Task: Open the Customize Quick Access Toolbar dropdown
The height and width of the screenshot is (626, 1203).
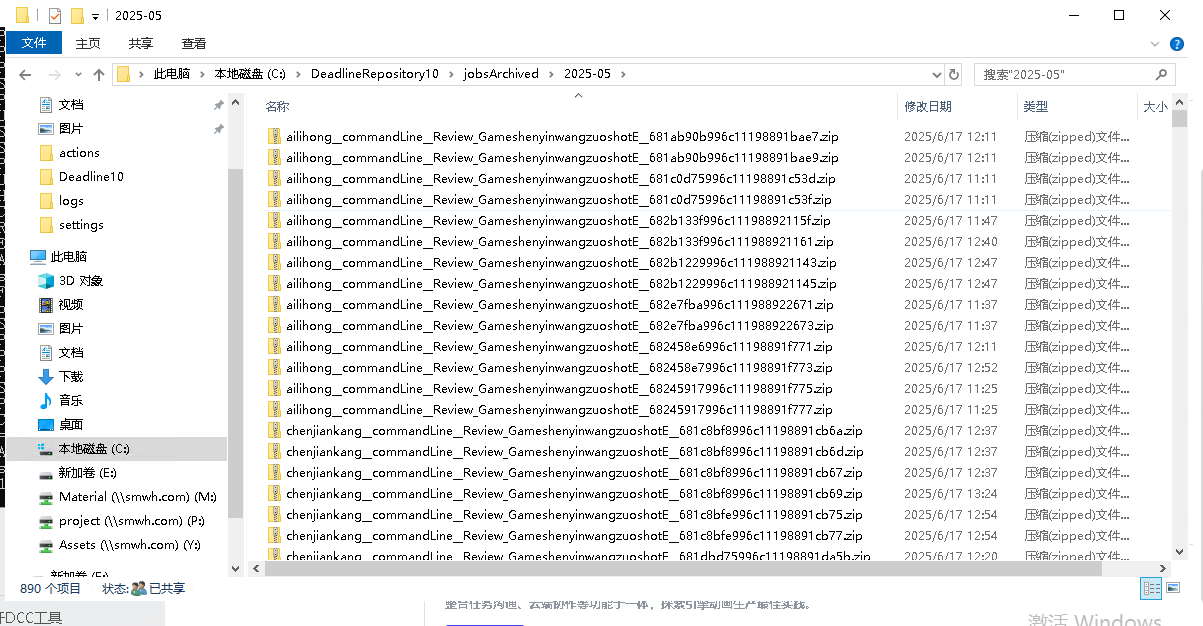Action: pos(95,16)
